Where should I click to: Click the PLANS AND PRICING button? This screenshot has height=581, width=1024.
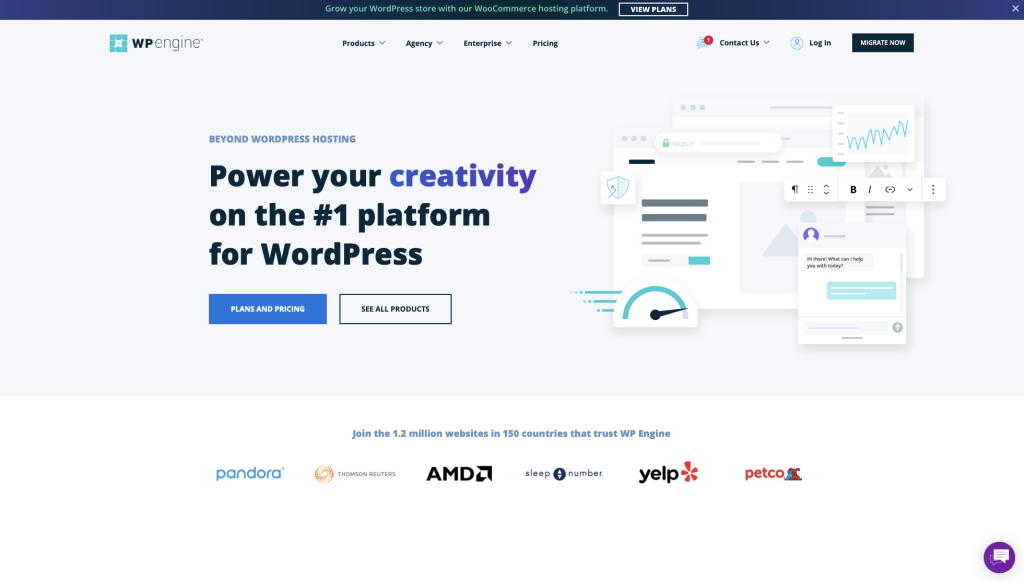(268, 309)
